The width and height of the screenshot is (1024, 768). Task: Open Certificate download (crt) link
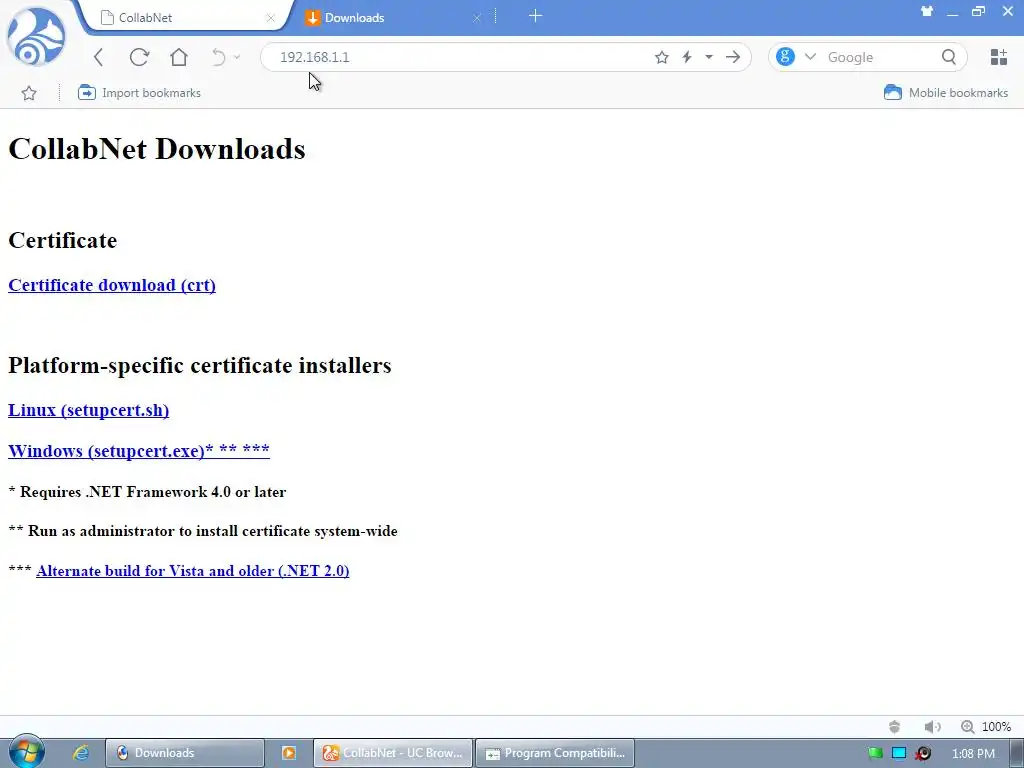[x=112, y=285]
